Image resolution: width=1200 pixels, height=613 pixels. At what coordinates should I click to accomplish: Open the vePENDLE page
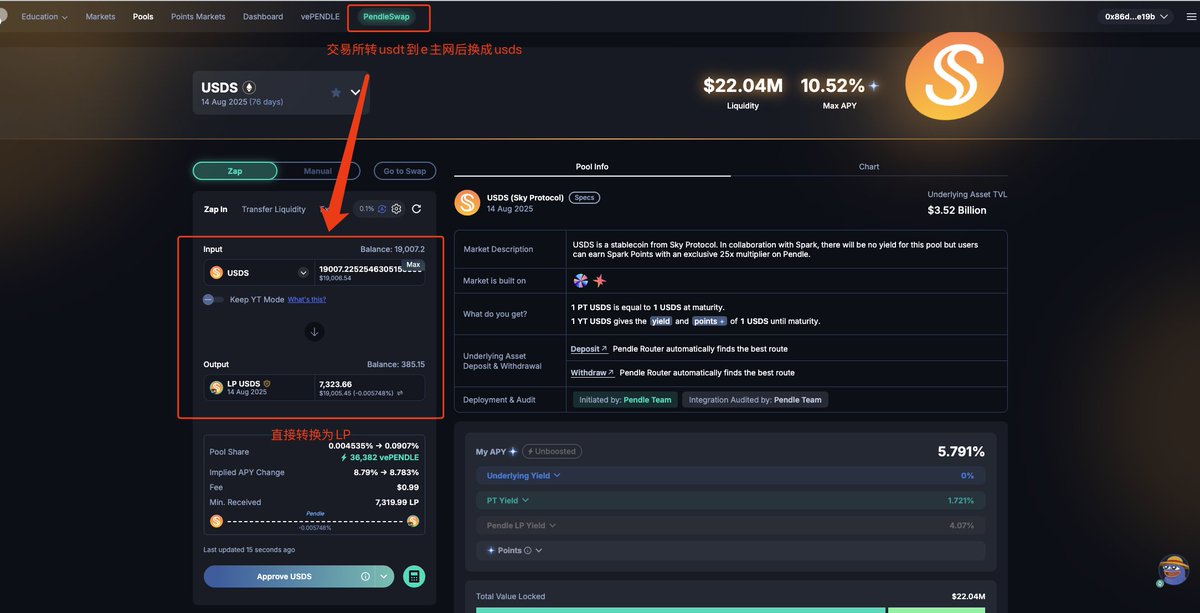[319, 17]
